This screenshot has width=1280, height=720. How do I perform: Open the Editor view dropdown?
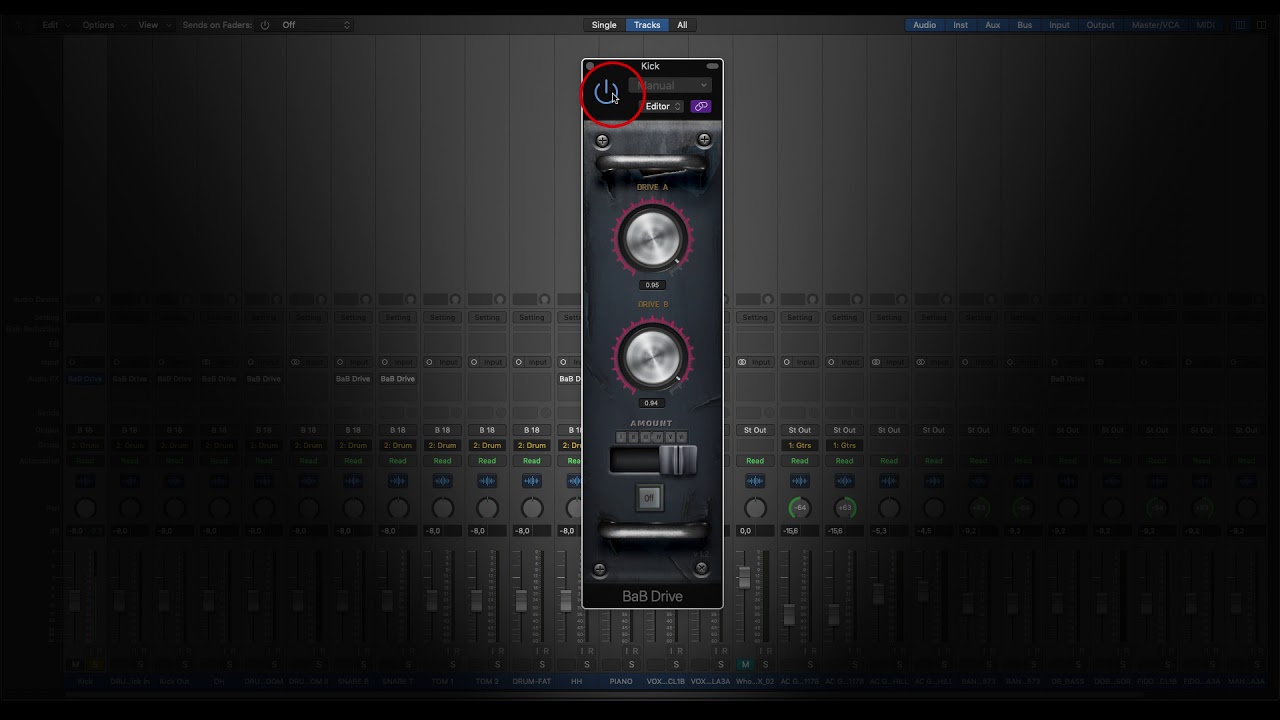coord(663,106)
